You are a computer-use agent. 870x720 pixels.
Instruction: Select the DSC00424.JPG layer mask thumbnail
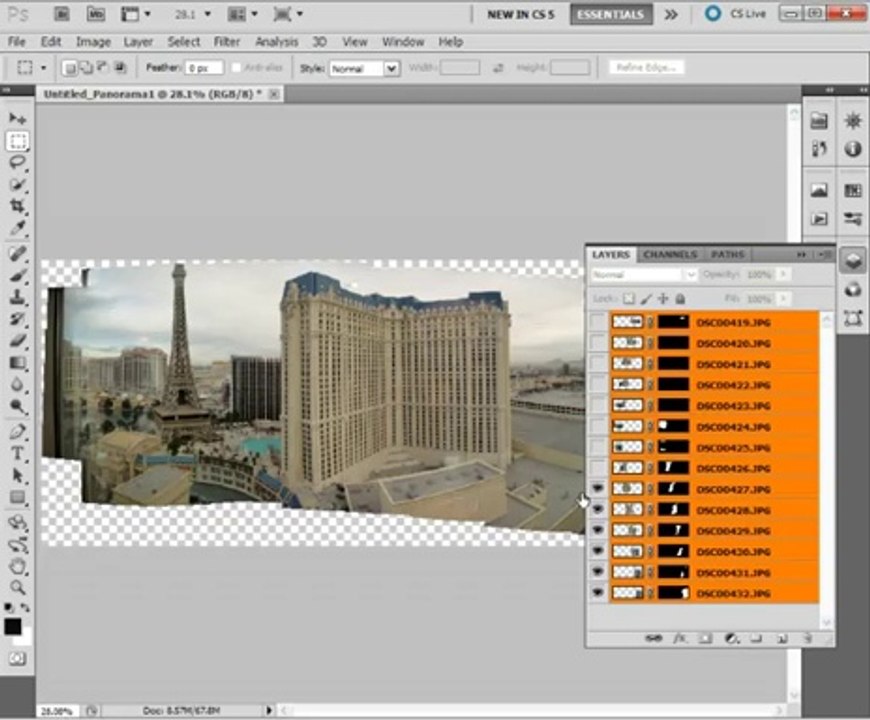click(673, 426)
